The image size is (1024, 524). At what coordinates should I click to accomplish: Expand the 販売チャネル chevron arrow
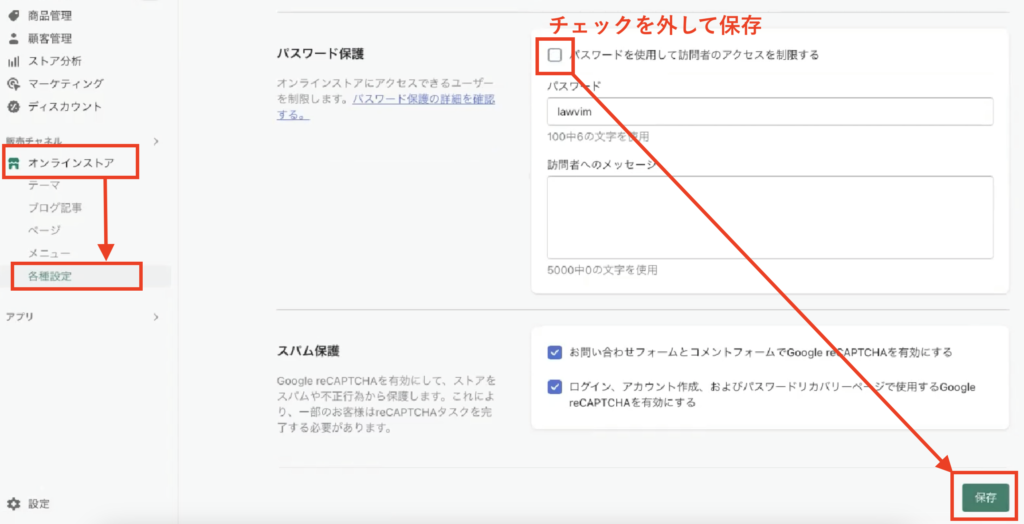pyautogui.click(x=156, y=141)
